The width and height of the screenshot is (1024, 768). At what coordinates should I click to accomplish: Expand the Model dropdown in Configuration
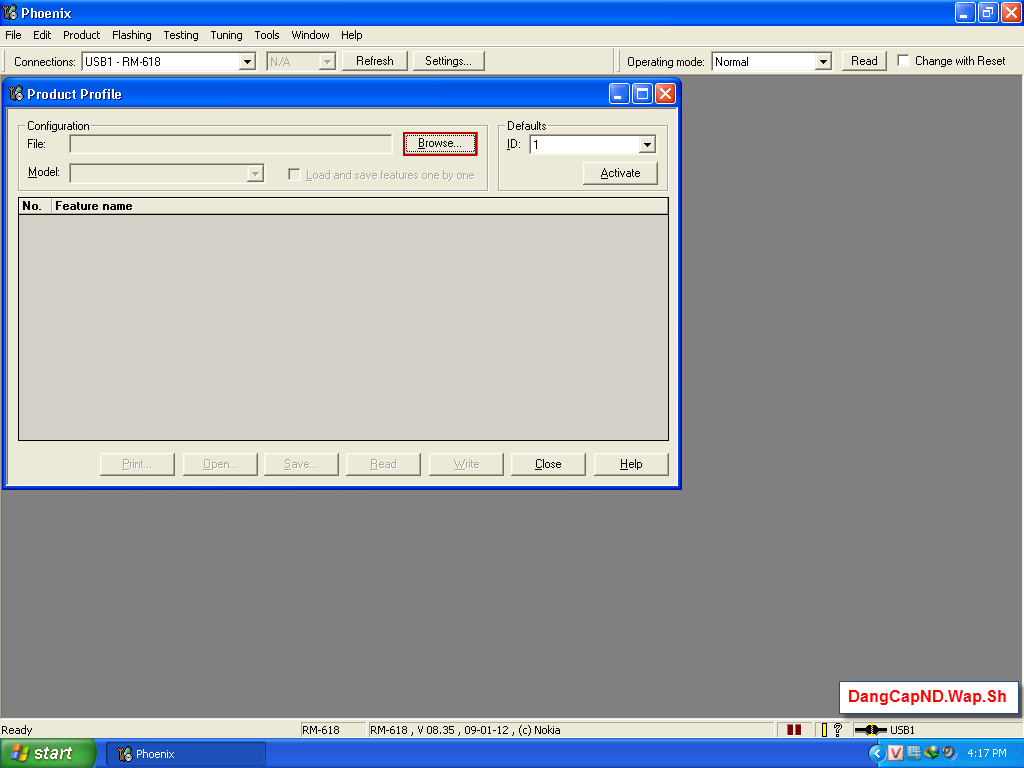point(255,173)
